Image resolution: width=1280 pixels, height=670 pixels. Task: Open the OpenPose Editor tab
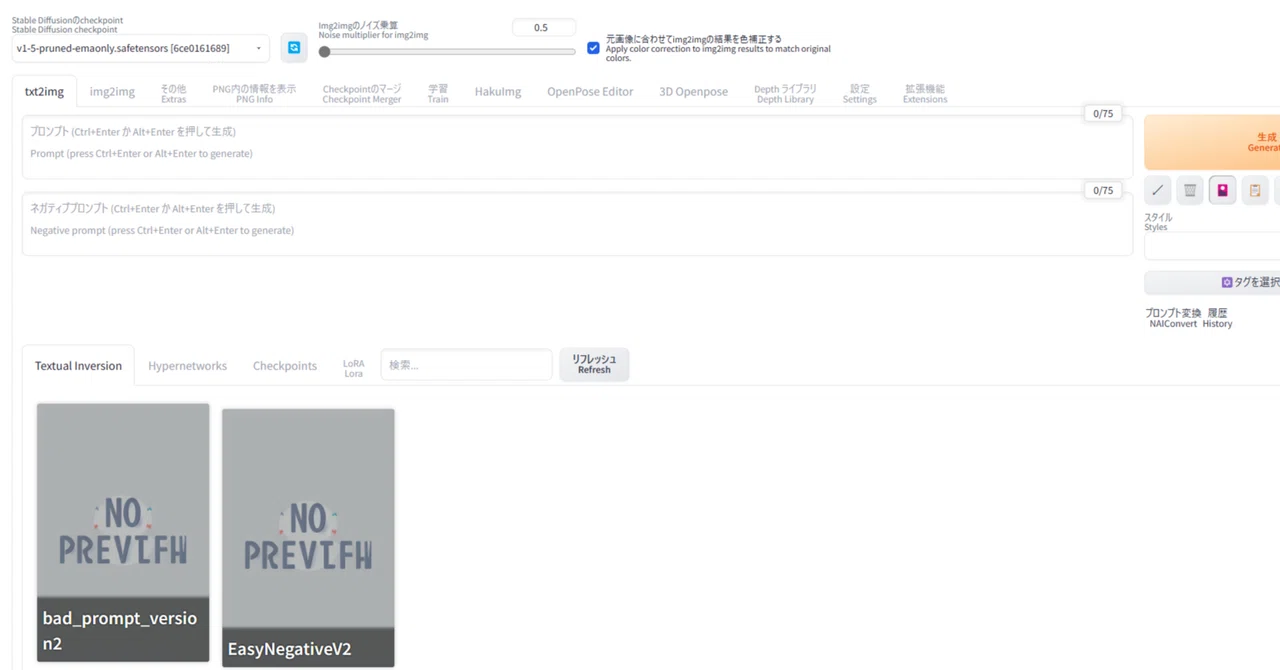pos(590,92)
